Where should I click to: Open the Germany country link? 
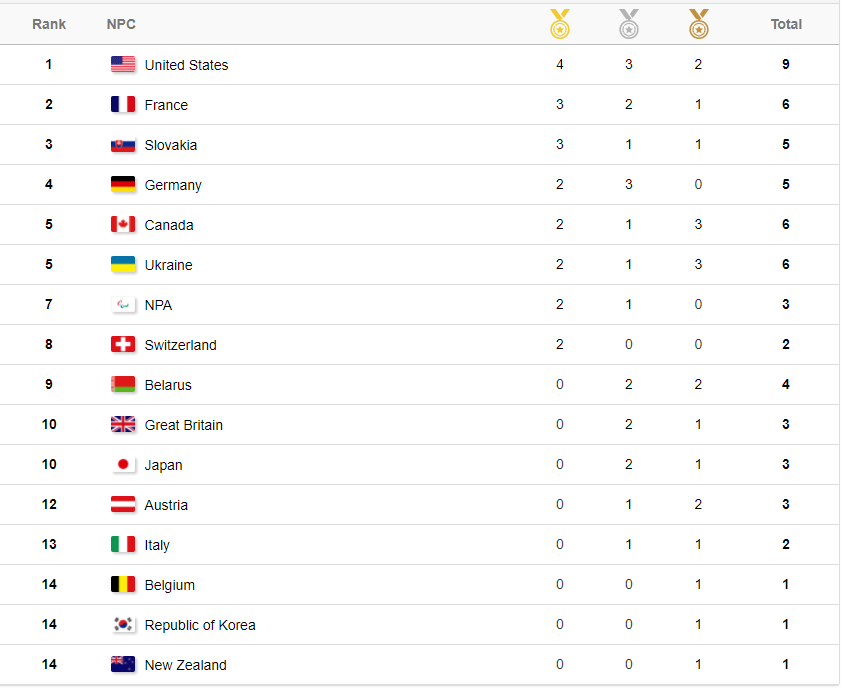click(x=173, y=185)
